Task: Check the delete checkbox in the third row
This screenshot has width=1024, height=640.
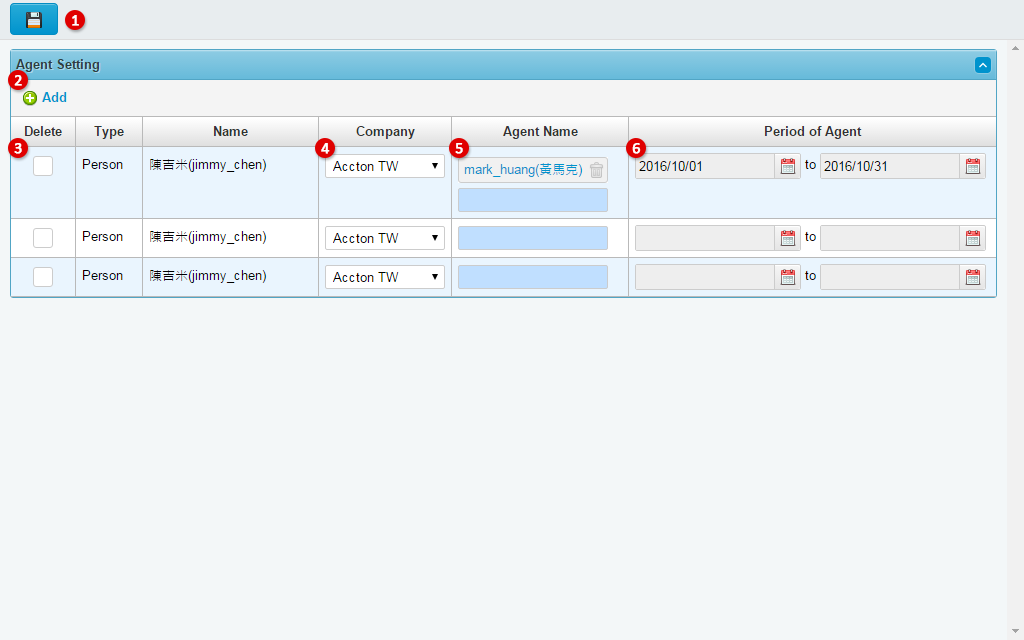Action: 42,276
